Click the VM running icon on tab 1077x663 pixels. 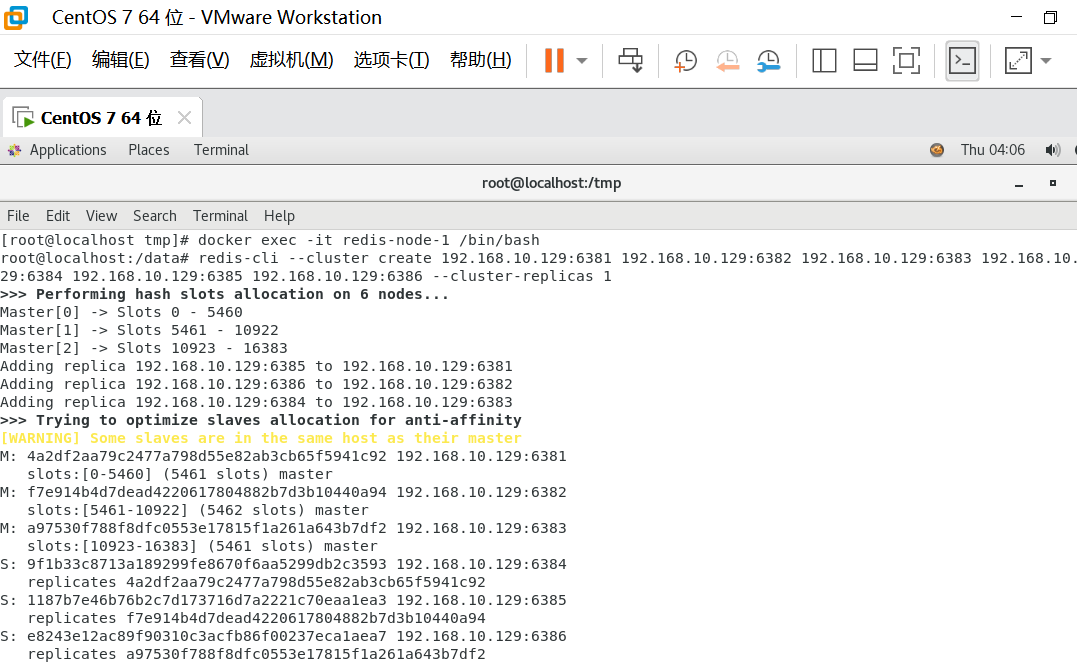click(x=23, y=117)
